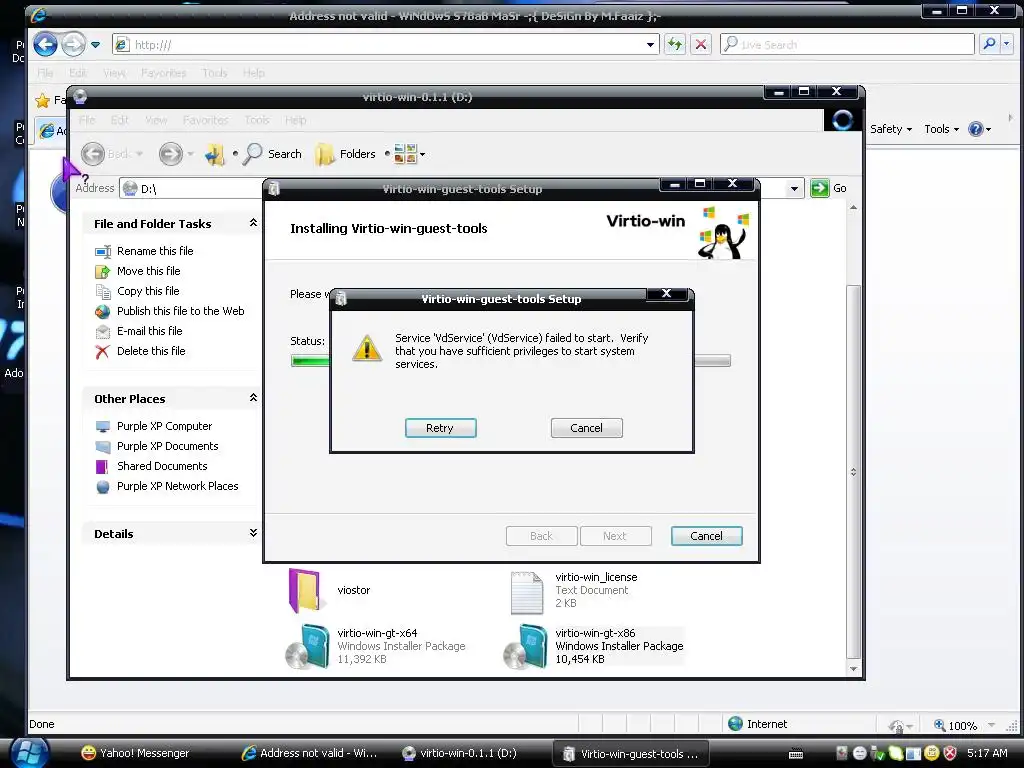Expand the Explorer address bar dropdown

point(794,189)
